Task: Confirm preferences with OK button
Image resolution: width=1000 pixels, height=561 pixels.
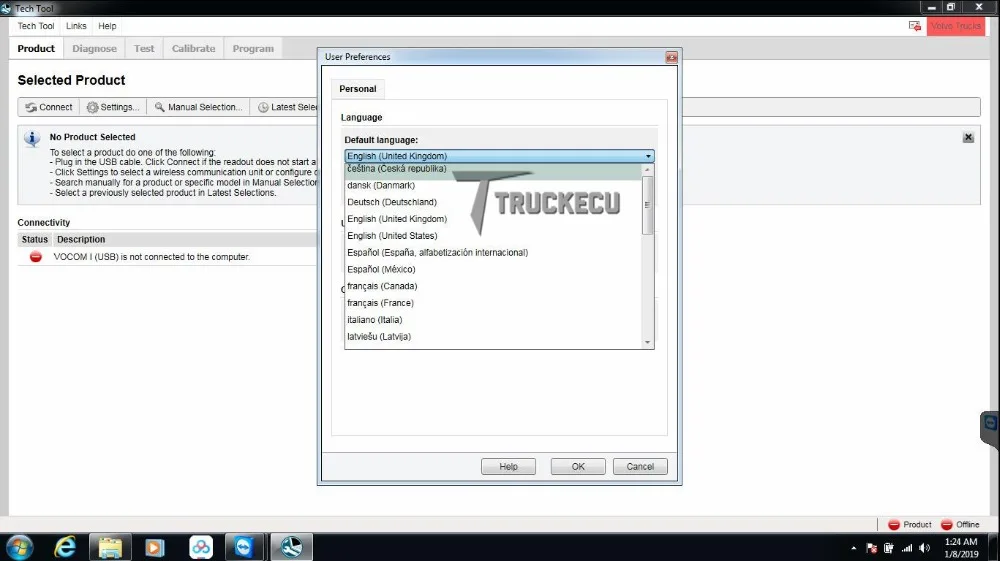Action: (x=578, y=467)
